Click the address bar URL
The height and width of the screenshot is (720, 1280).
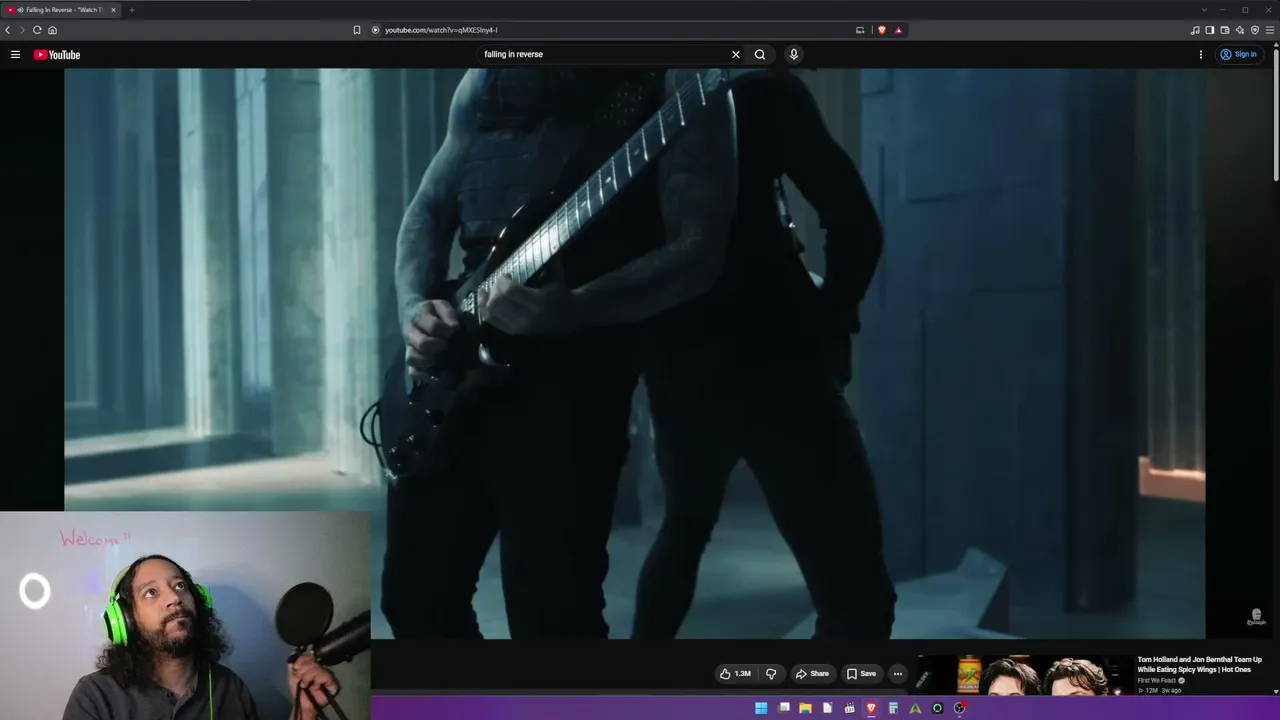point(441,30)
